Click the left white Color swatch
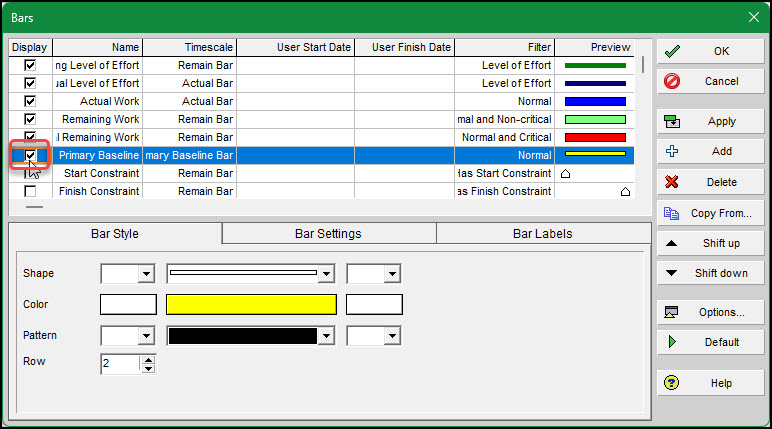The image size is (772, 429). click(x=128, y=304)
